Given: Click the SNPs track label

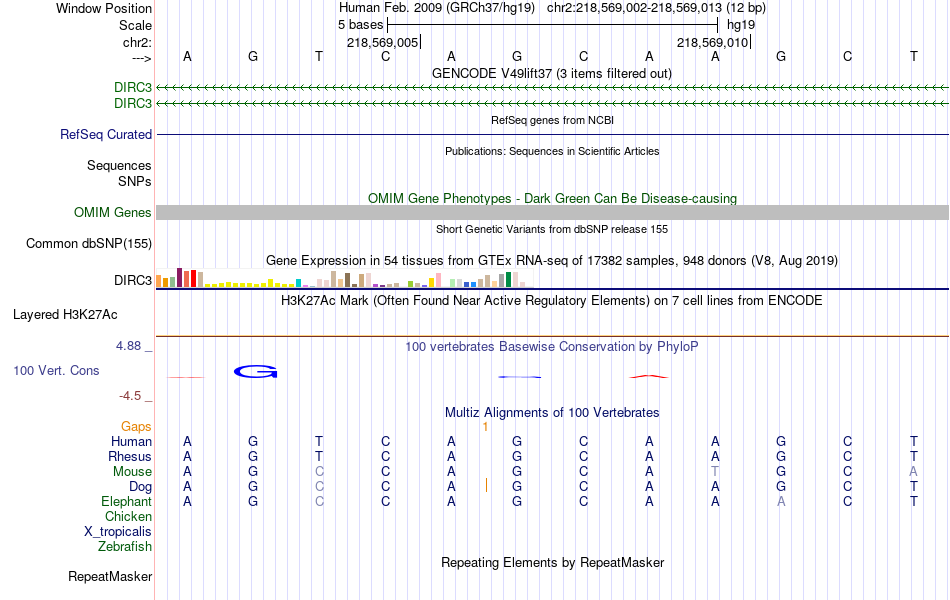Looking at the screenshot, I should (x=135, y=181).
